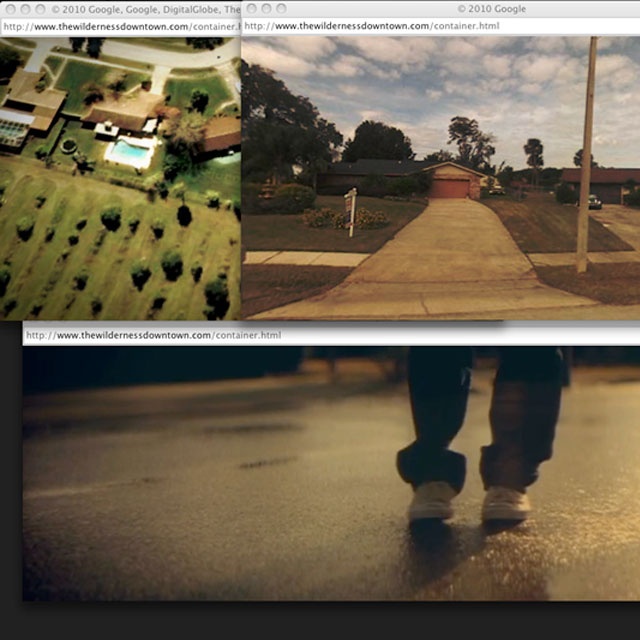Click the street view window's zoom button
The image size is (640, 640).
(281, 9)
